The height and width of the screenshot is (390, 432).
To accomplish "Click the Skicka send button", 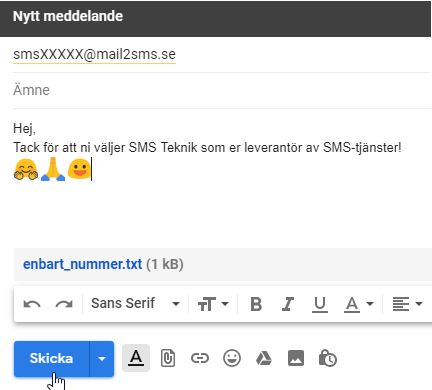I will [x=52, y=359].
